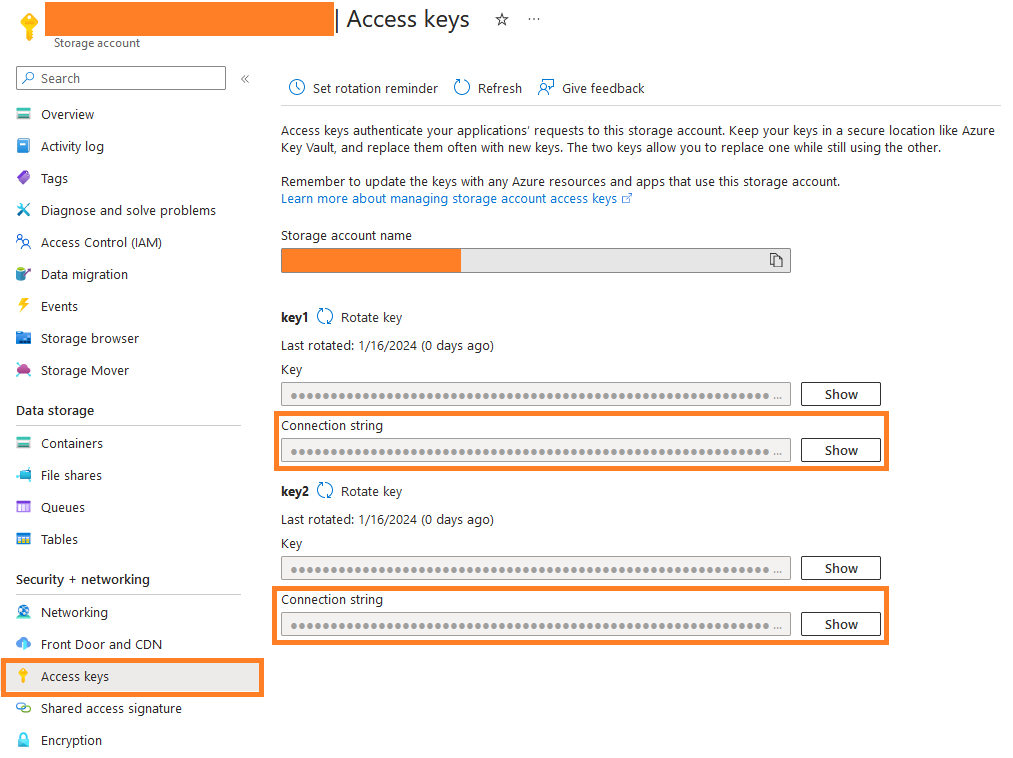Select the Networking icon
Viewport: 1013px width, 758px height.
[x=23, y=612]
